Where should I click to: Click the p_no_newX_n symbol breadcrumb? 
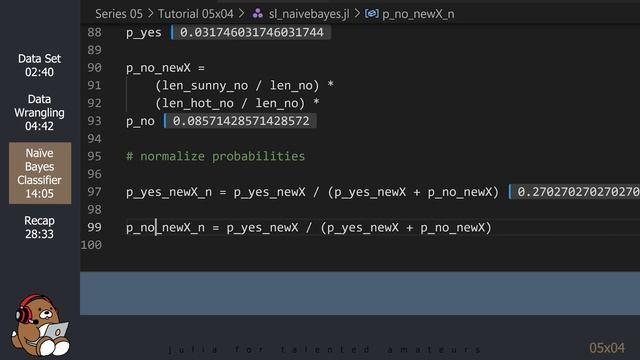click(418, 14)
